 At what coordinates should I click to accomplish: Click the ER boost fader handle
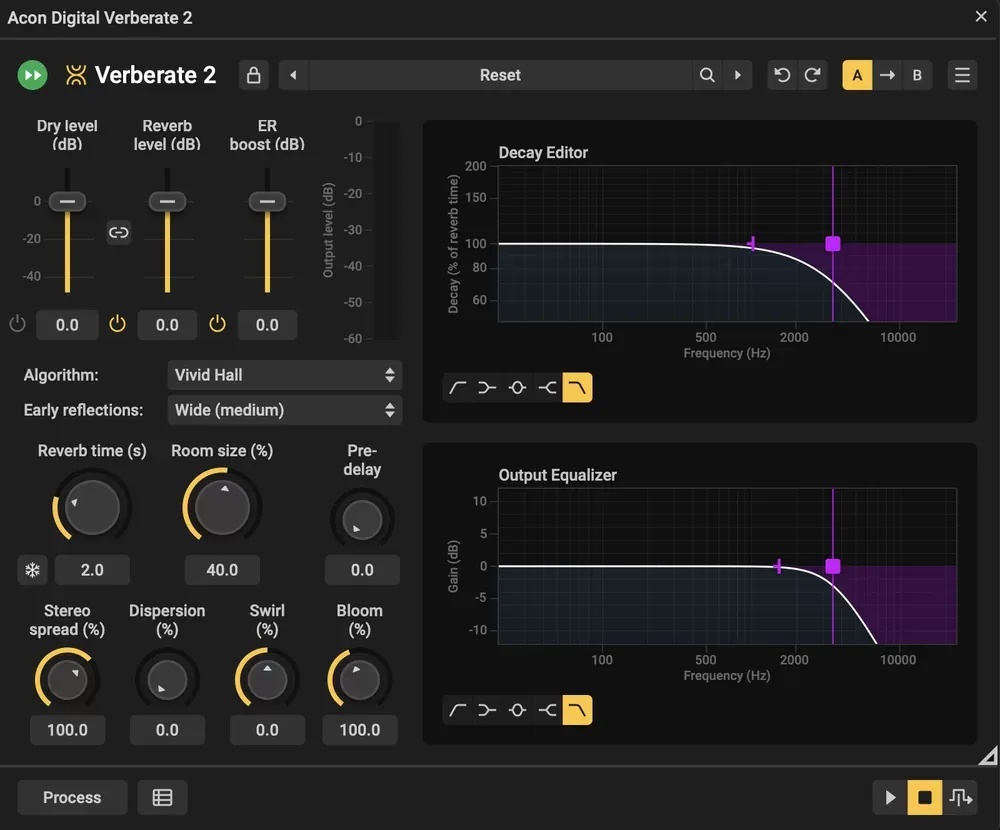point(267,202)
